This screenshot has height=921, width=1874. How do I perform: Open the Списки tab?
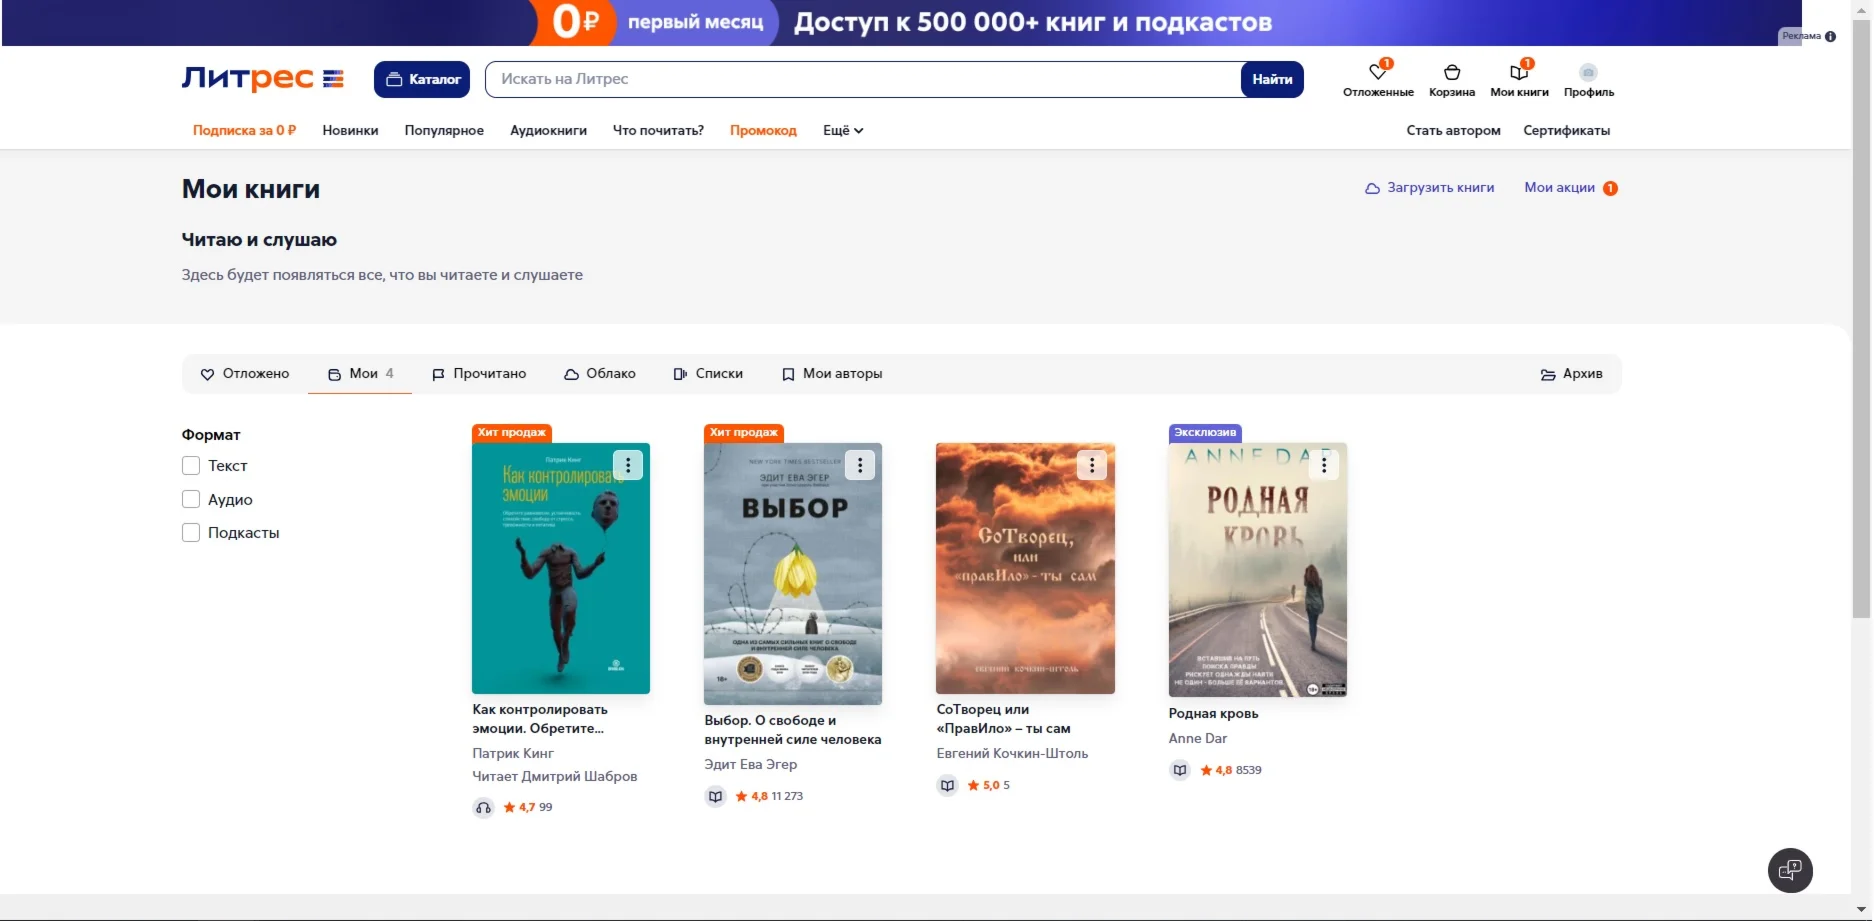click(708, 374)
